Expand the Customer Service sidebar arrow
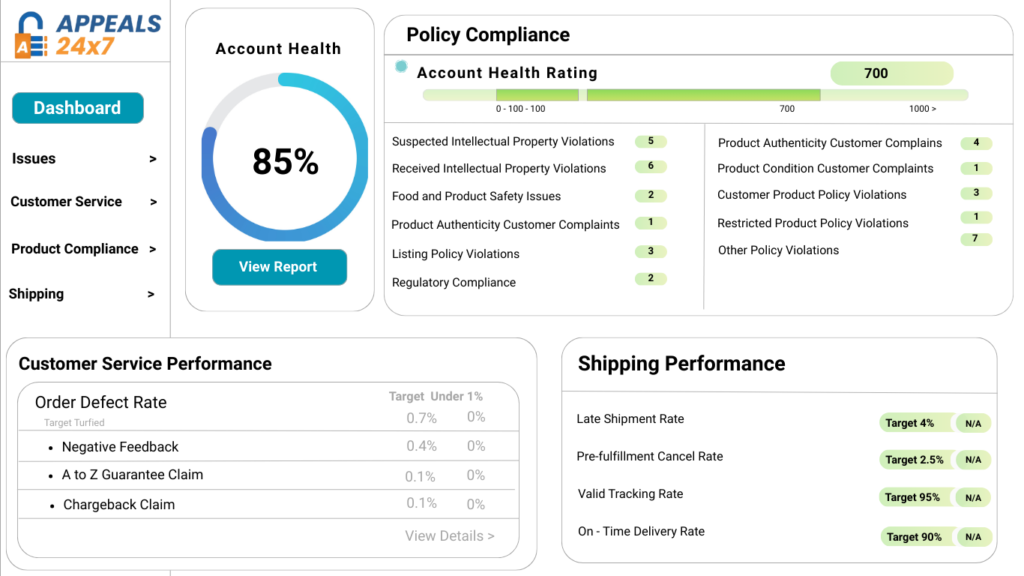The height and width of the screenshot is (576, 1024). [x=153, y=202]
